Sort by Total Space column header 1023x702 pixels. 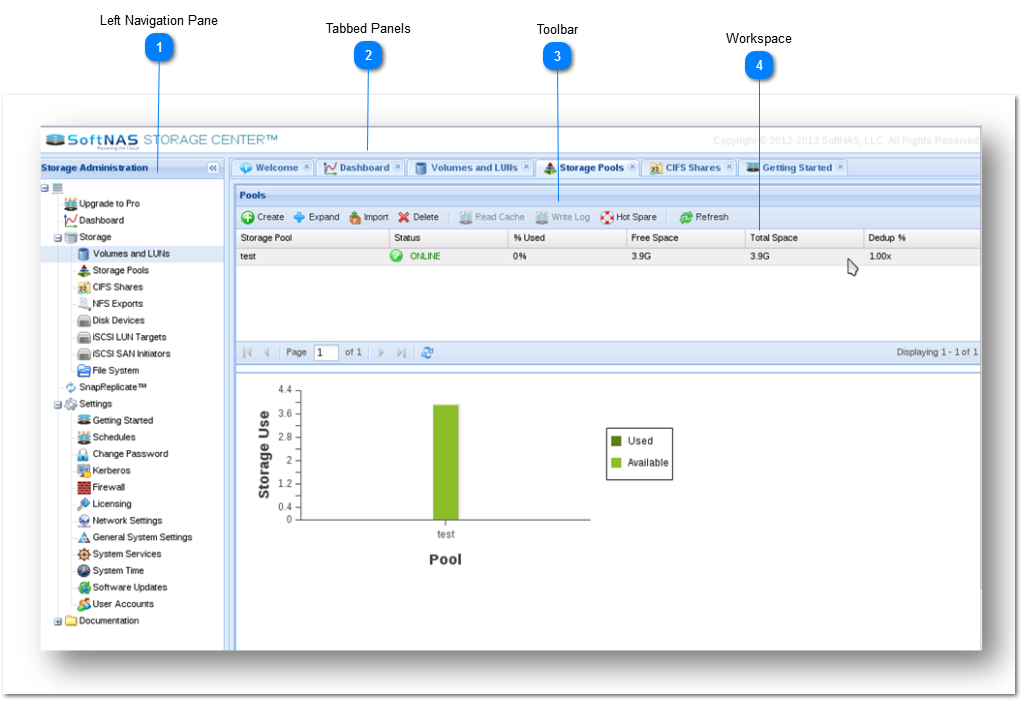[x=804, y=238]
